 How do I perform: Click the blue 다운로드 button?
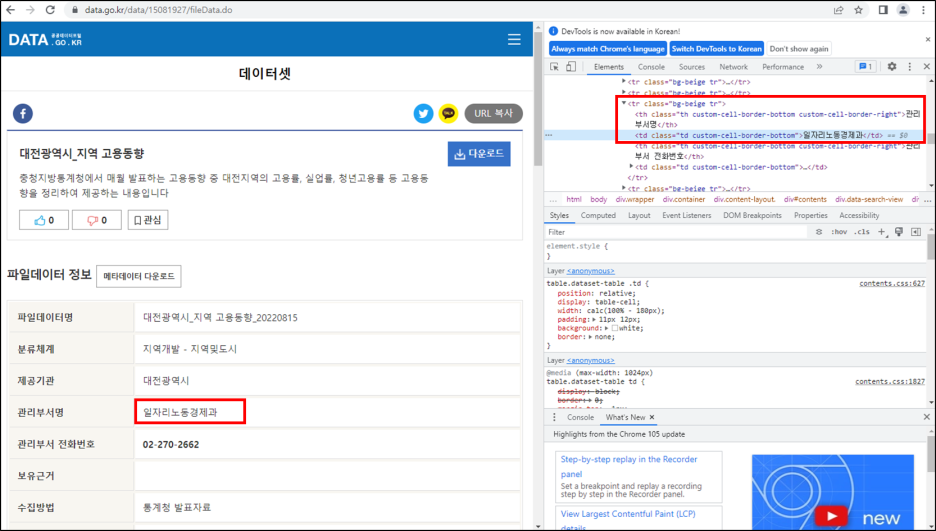point(479,154)
